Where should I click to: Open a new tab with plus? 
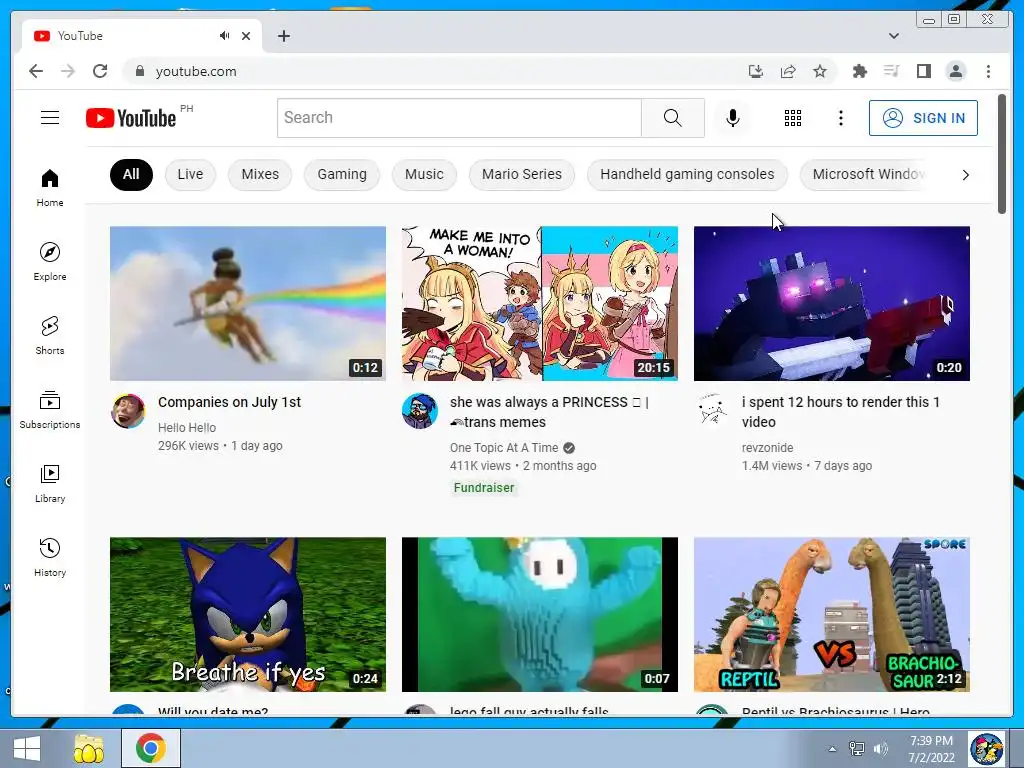(283, 36)
